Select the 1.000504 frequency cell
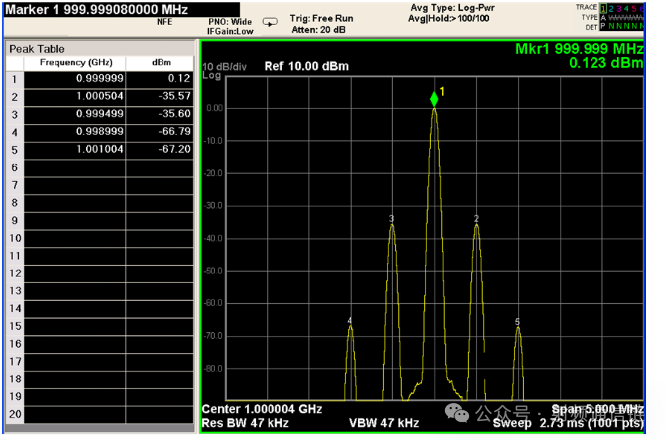Screen dimensions: 666x440 tap(75, 97)
